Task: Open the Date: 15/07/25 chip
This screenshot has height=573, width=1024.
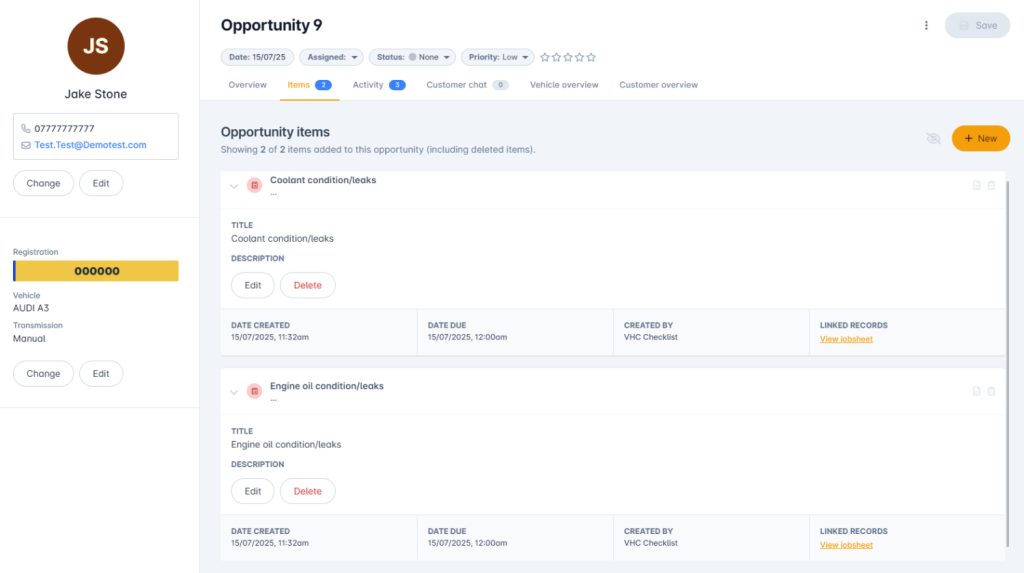Action: pos(257,57)
